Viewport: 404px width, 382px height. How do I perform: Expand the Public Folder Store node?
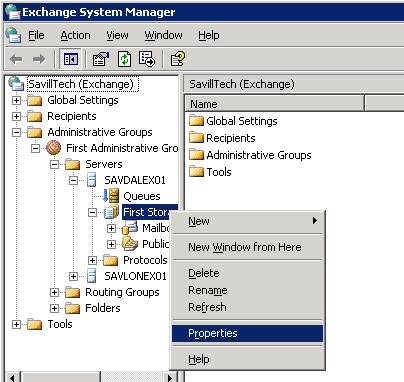point(111,244)
